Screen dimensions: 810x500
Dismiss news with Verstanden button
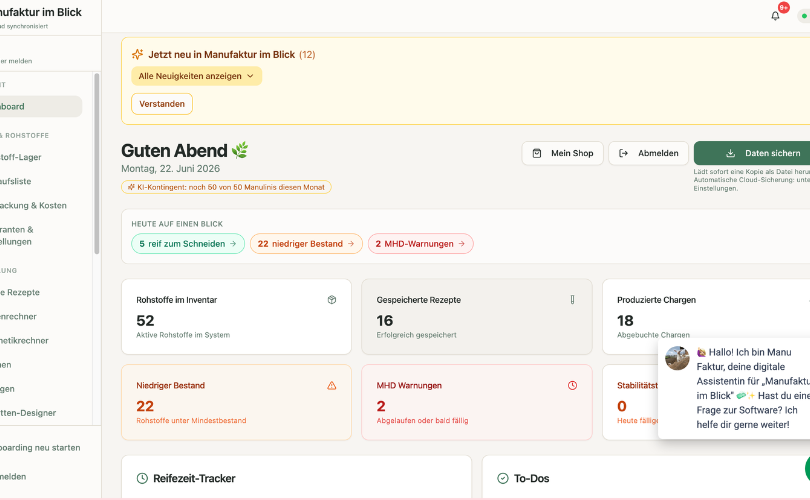tap(162, 104)
